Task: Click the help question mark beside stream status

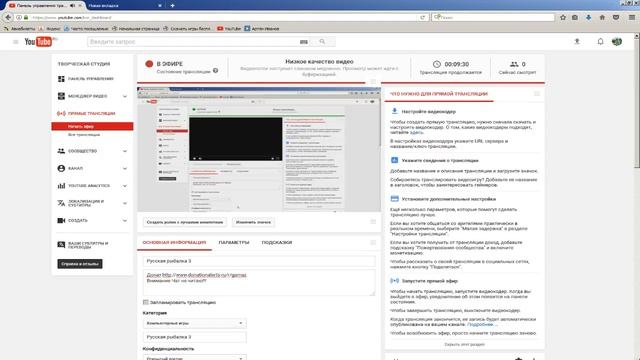Action: 216,71
